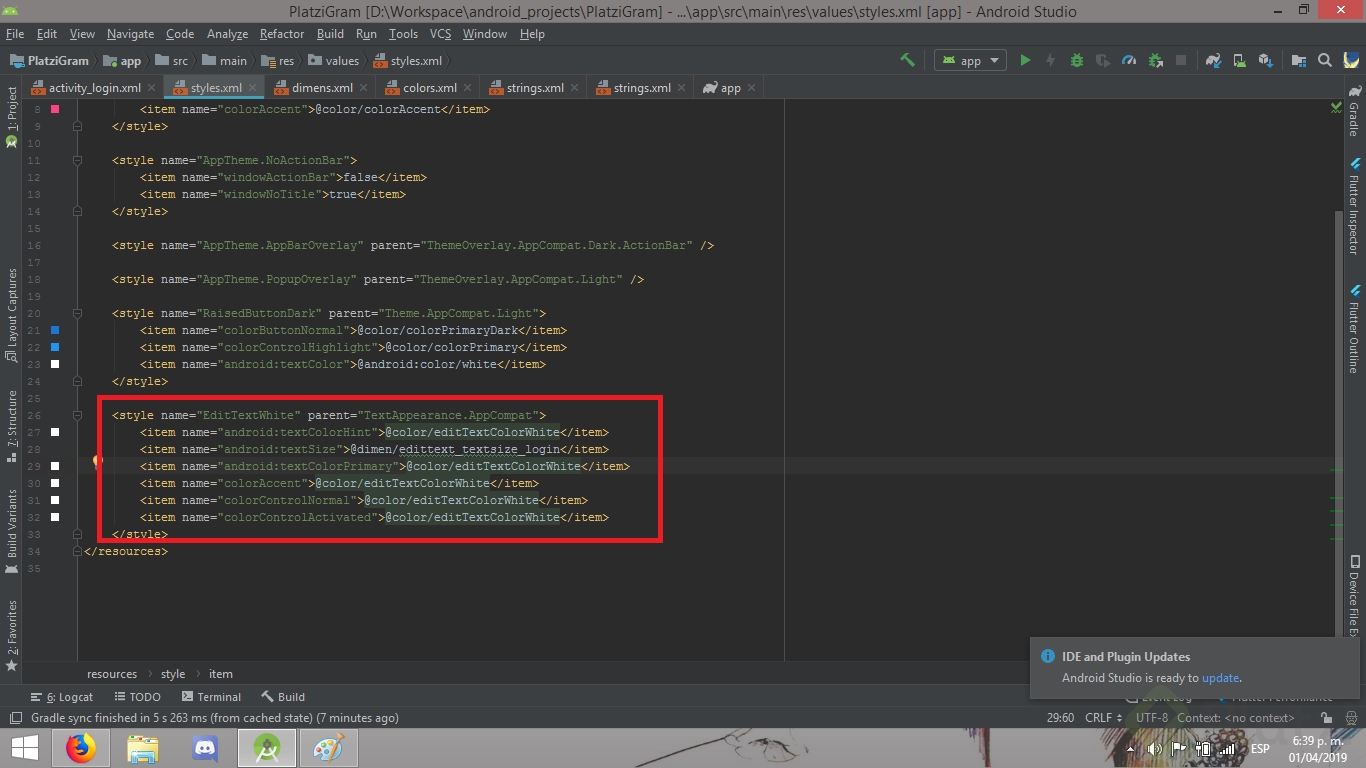Attach debugger to Android process icon

point(1155,60)
